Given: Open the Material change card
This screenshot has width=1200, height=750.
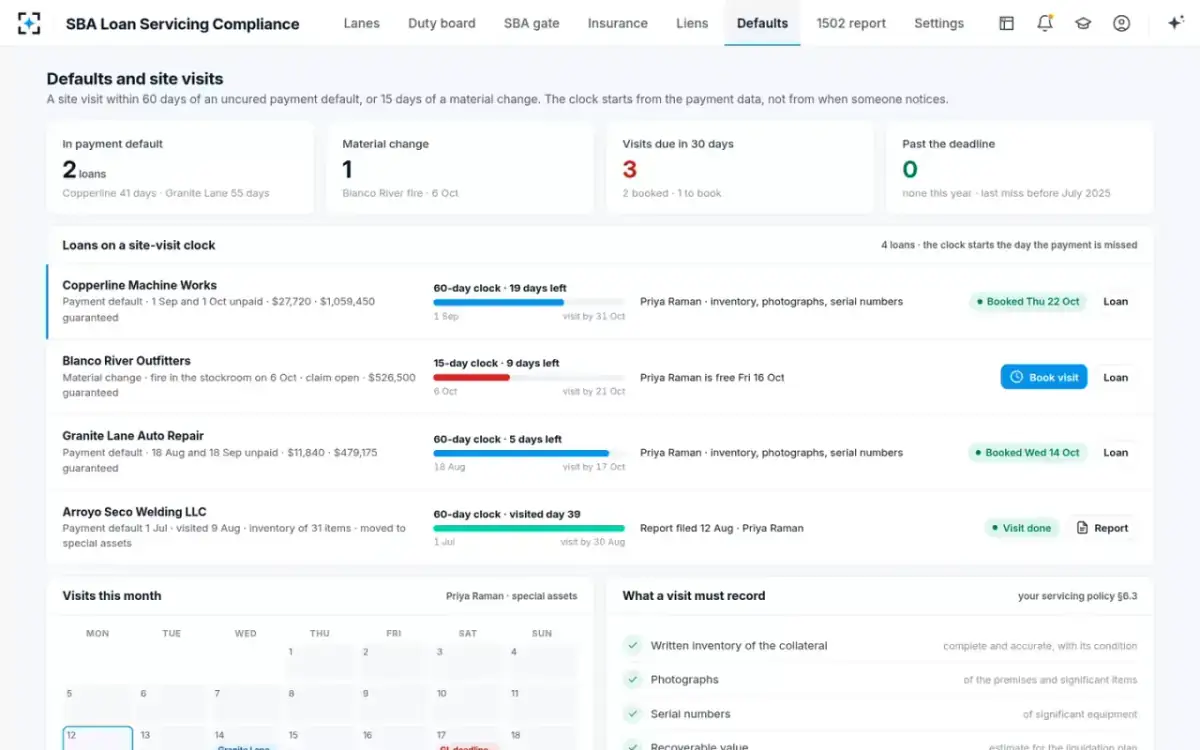Looking at the screenshot, I should tap(460, 168).
